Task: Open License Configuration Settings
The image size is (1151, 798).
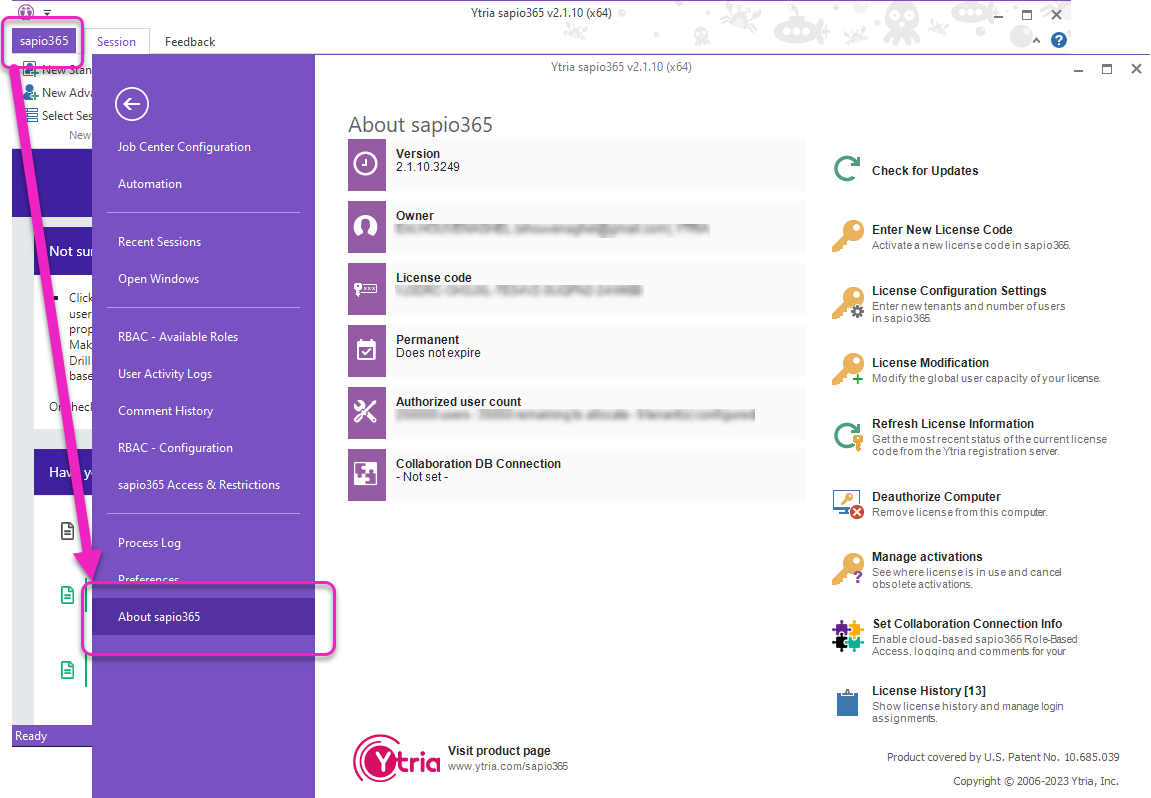Action: (x=959, y=291)
